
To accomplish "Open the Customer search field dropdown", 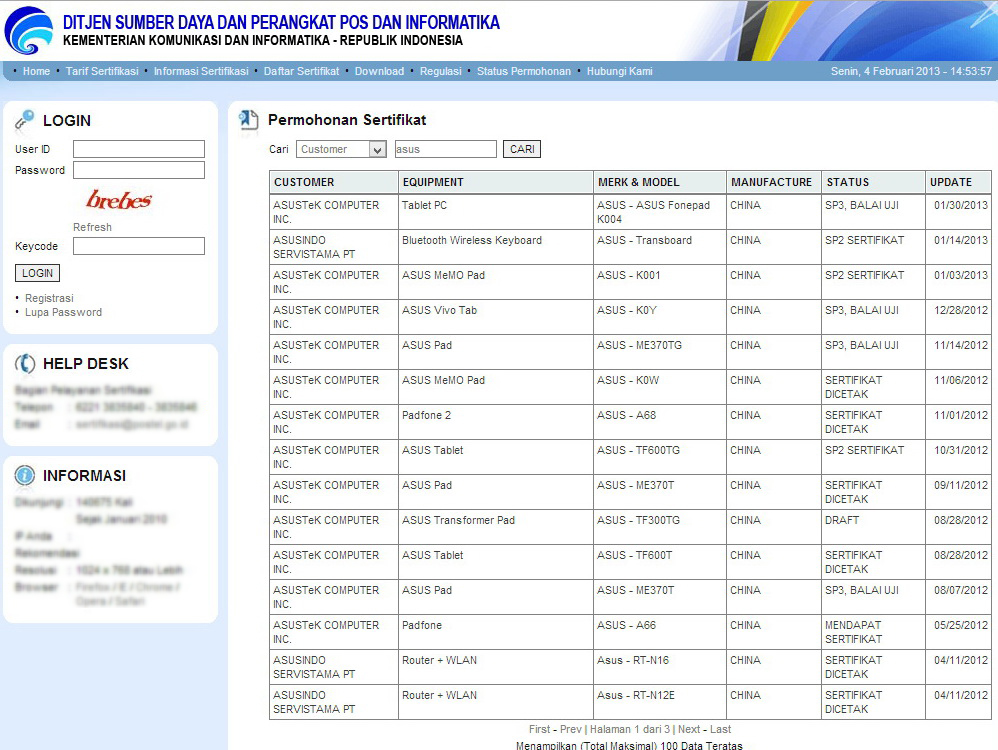I will tap(341, 149).
